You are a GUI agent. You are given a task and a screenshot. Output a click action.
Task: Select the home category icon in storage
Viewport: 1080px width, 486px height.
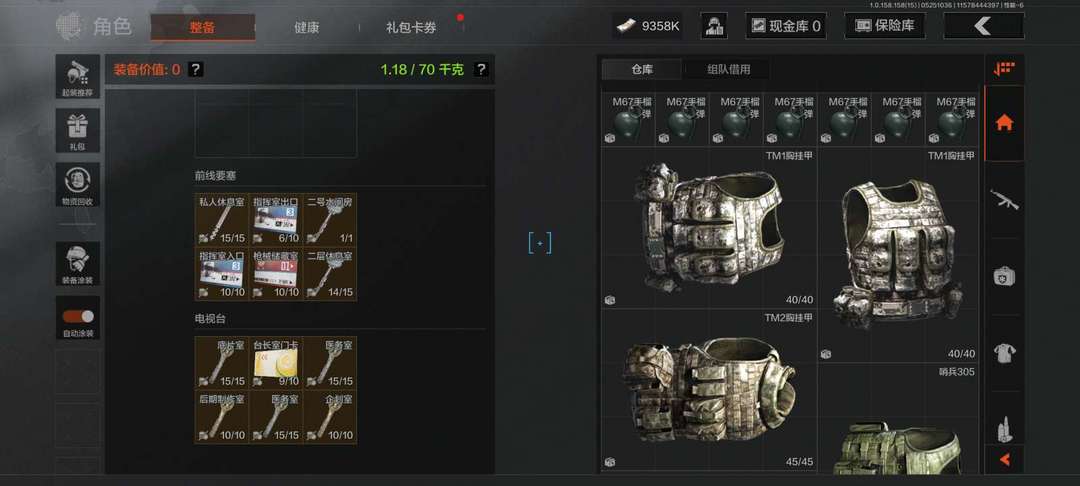(1004, 123)
